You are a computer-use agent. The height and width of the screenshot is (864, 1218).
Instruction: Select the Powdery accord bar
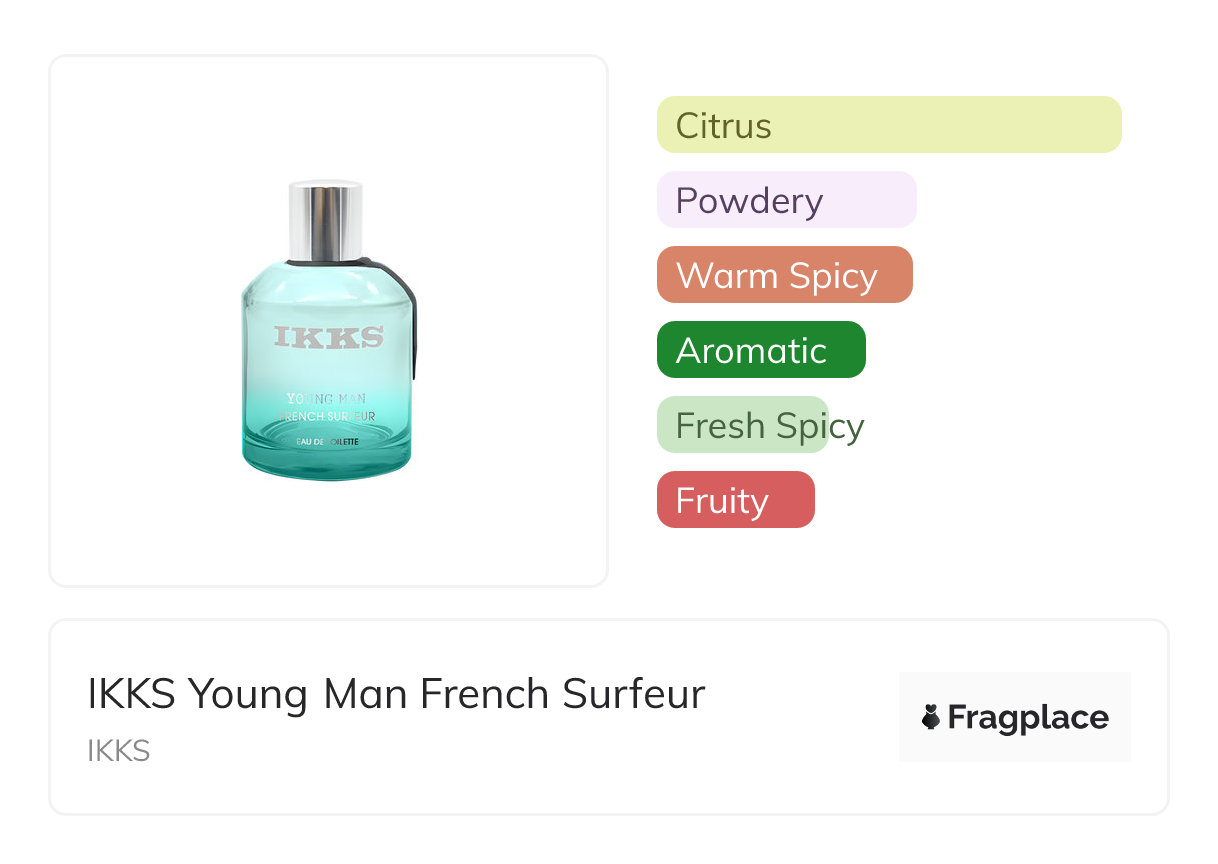(786, 200)
